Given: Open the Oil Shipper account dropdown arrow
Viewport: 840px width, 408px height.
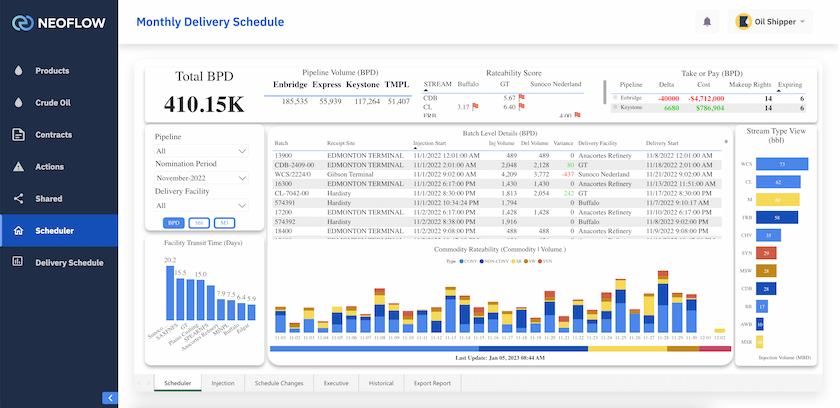Looking at the screenshot, I should click(802, 22).
